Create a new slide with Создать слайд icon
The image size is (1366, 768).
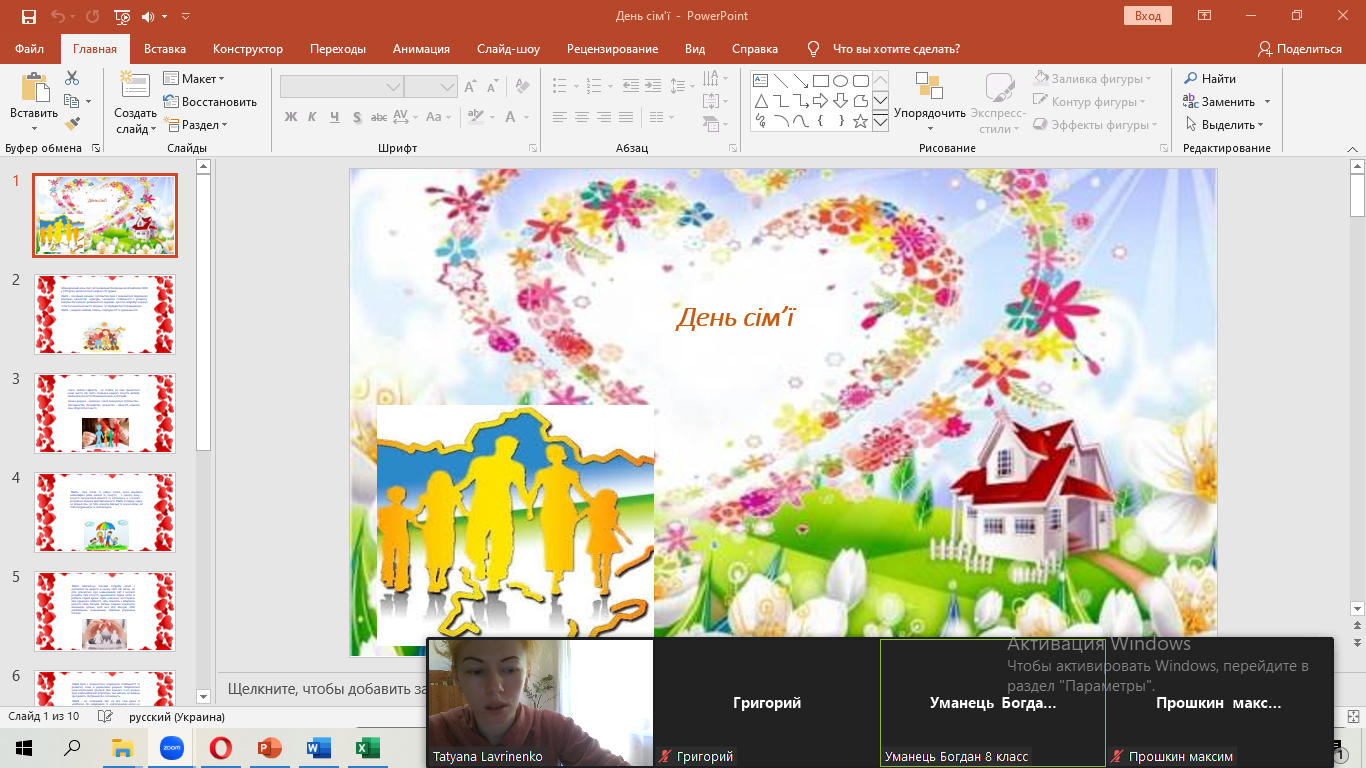coord(135,85)
